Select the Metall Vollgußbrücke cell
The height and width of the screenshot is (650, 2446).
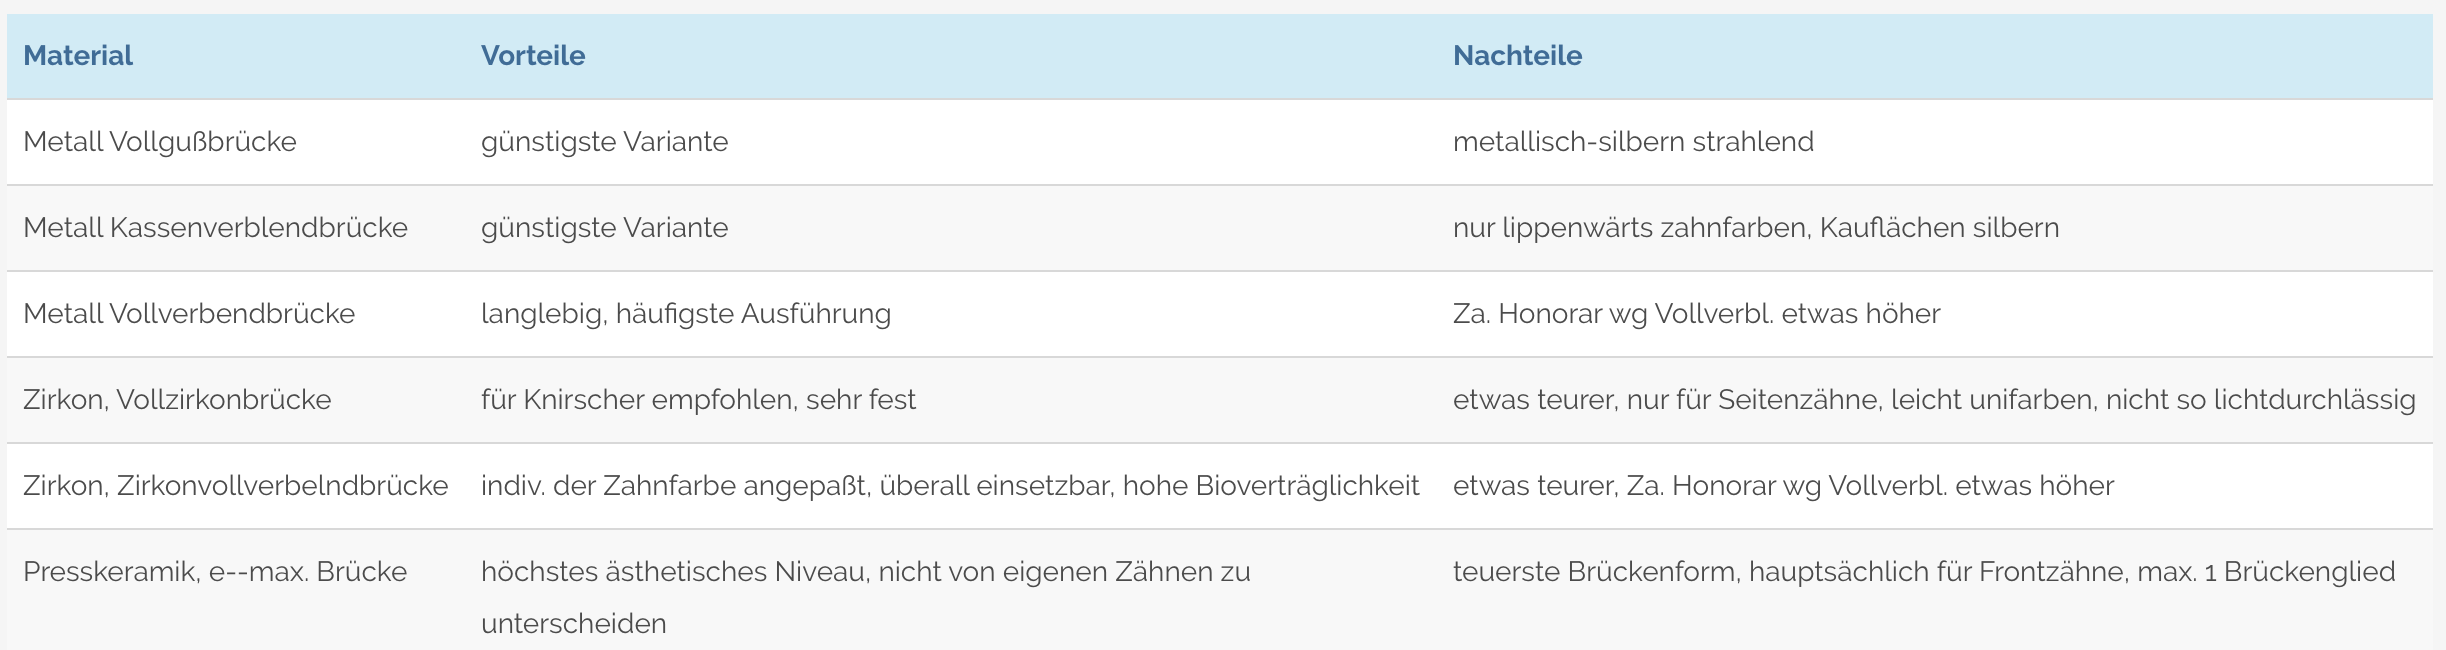click(x=160, y=142)
